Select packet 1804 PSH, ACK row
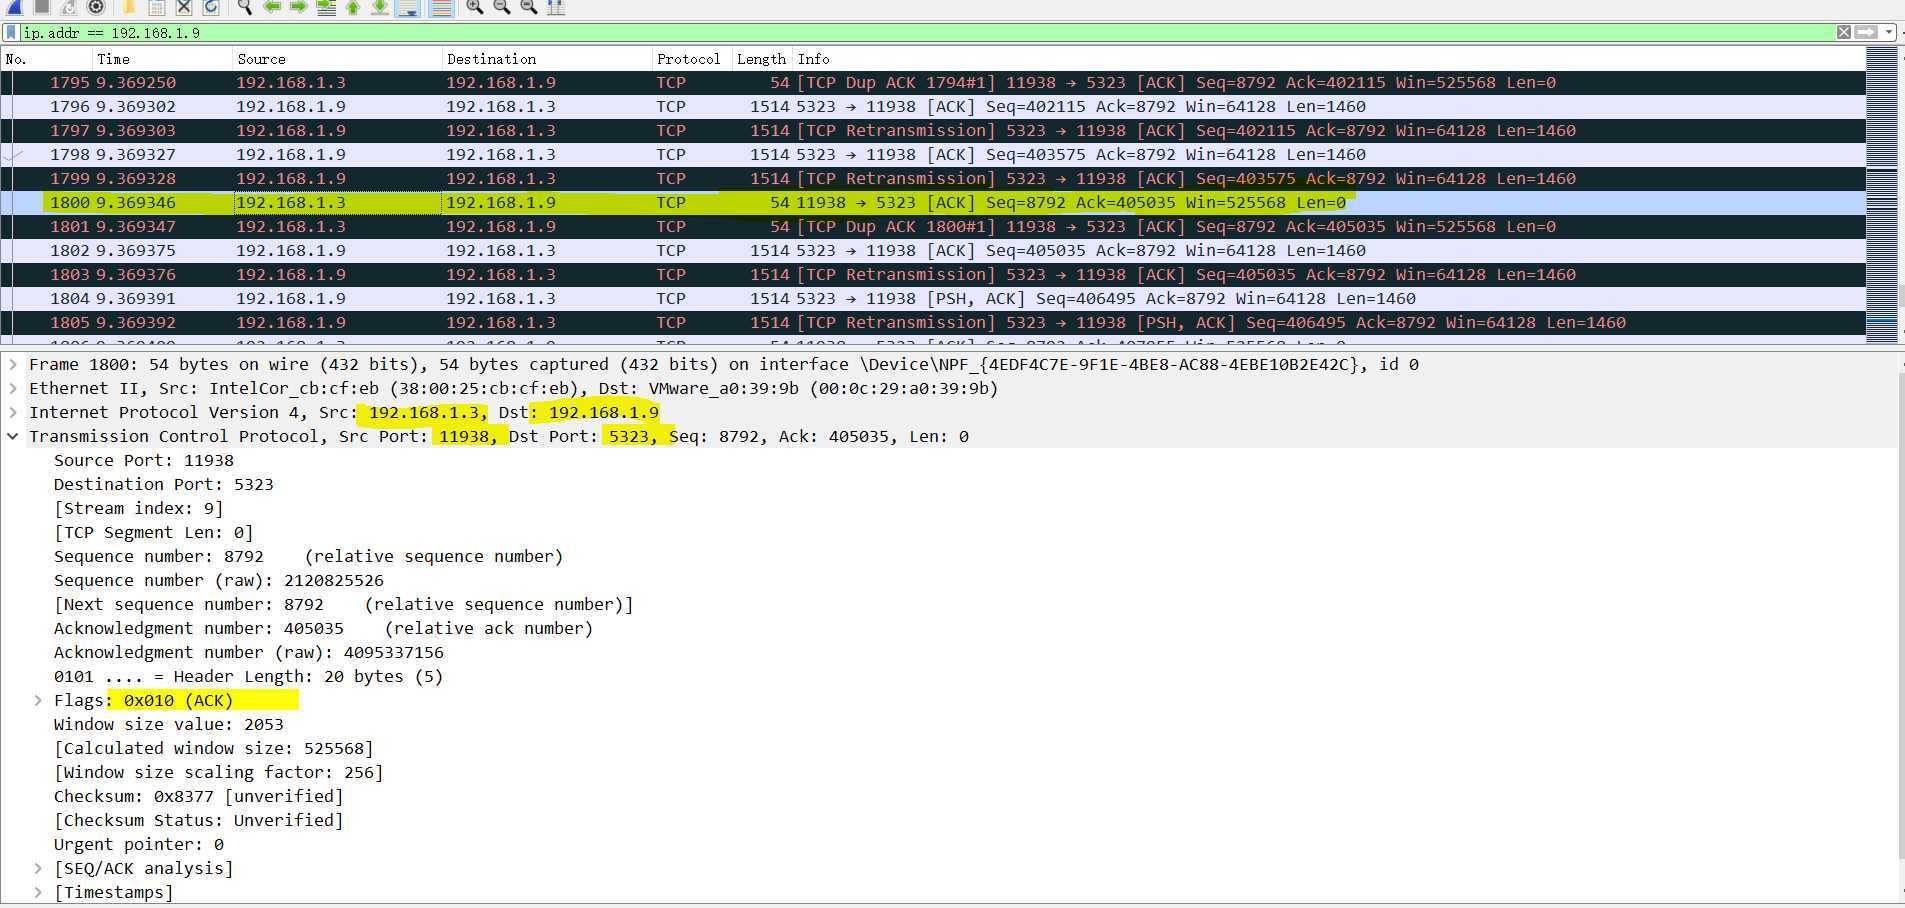Screen dimensions: 1905x908 point(933,298)
